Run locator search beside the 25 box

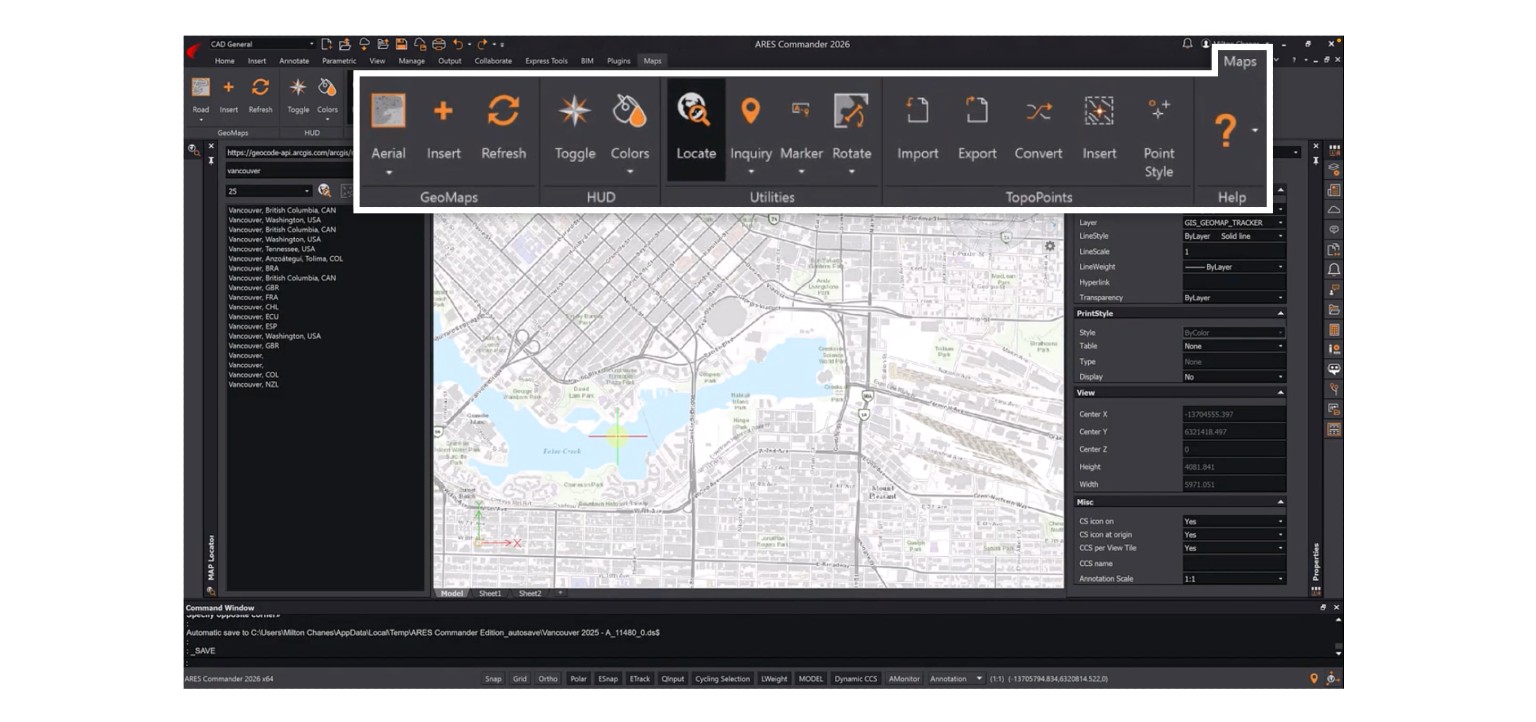click(324, 190)
